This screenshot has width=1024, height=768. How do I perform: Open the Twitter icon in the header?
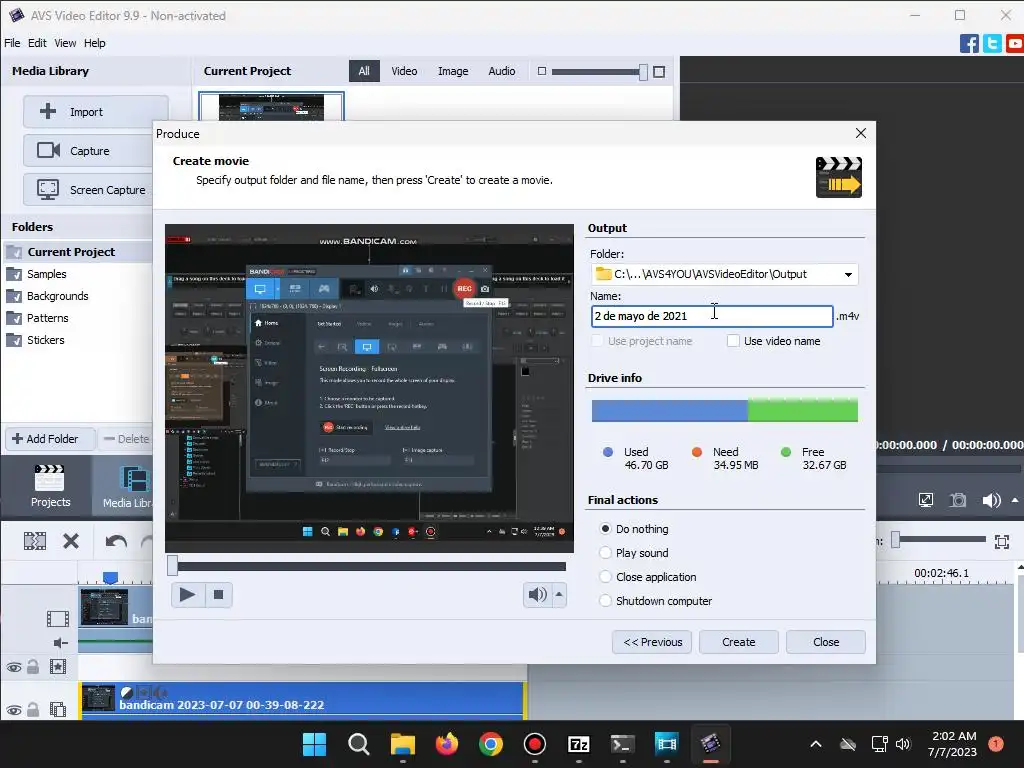coord(992,44)
